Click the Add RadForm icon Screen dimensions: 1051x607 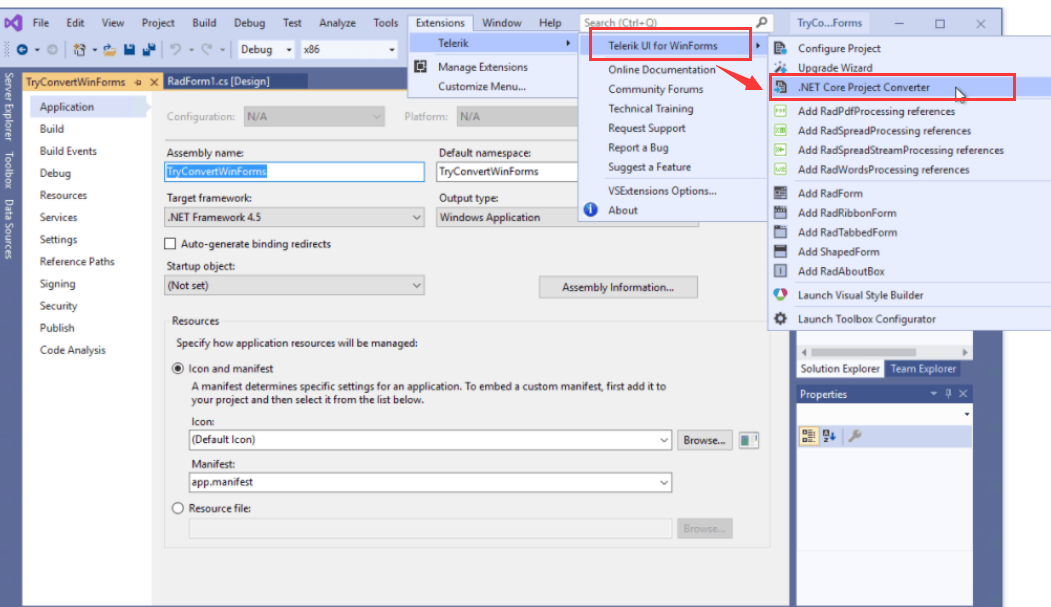tap(780, 193)
